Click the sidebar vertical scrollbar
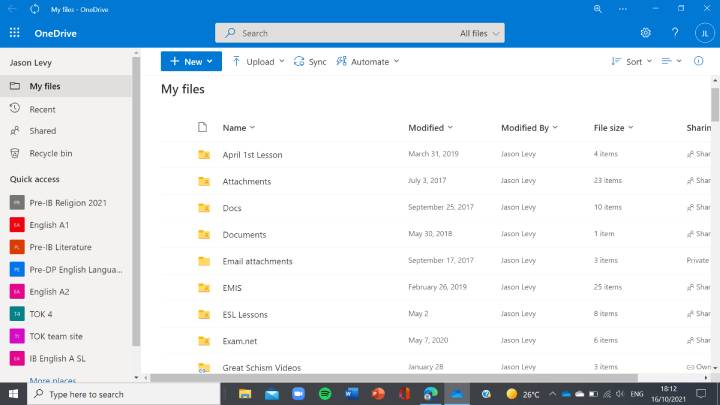Image resolution: width=720 pixels, height=405 pixels. [136, 202]
